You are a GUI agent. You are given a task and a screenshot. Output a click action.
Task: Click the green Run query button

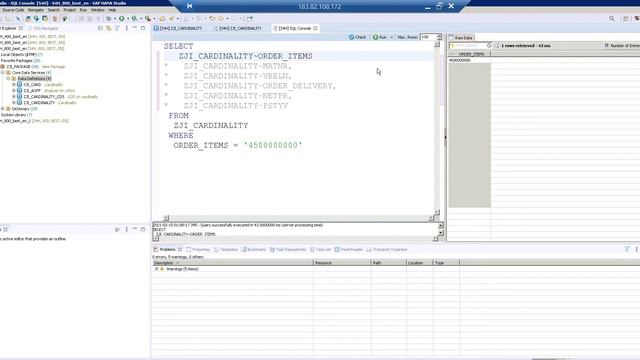pos(380,37)
